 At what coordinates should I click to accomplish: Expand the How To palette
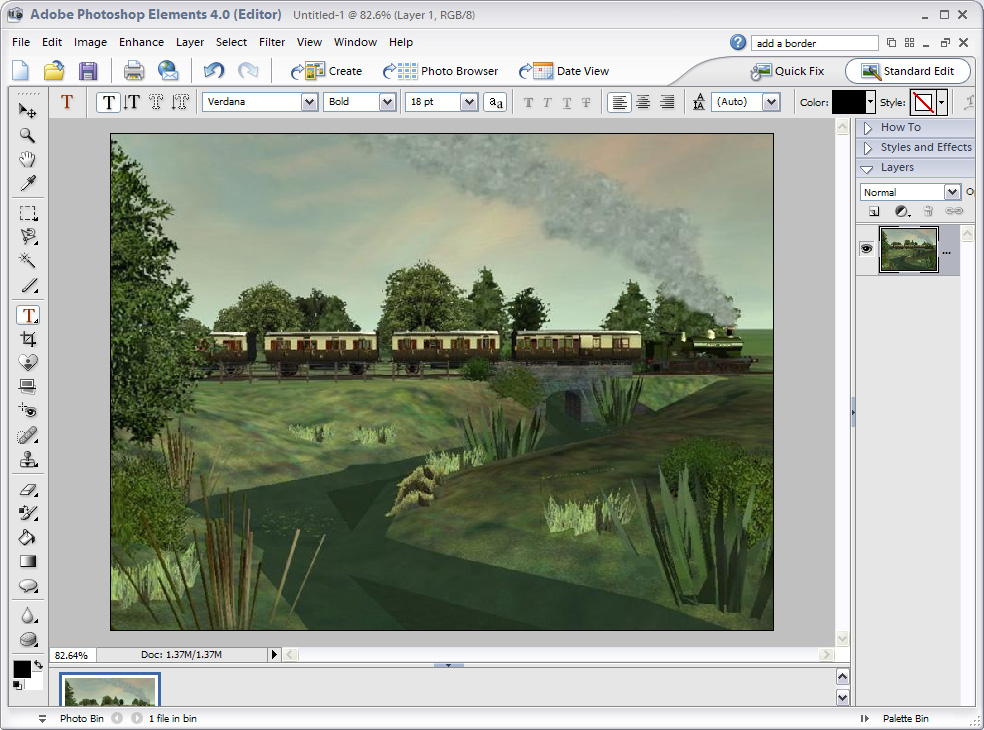coord(869,128)
